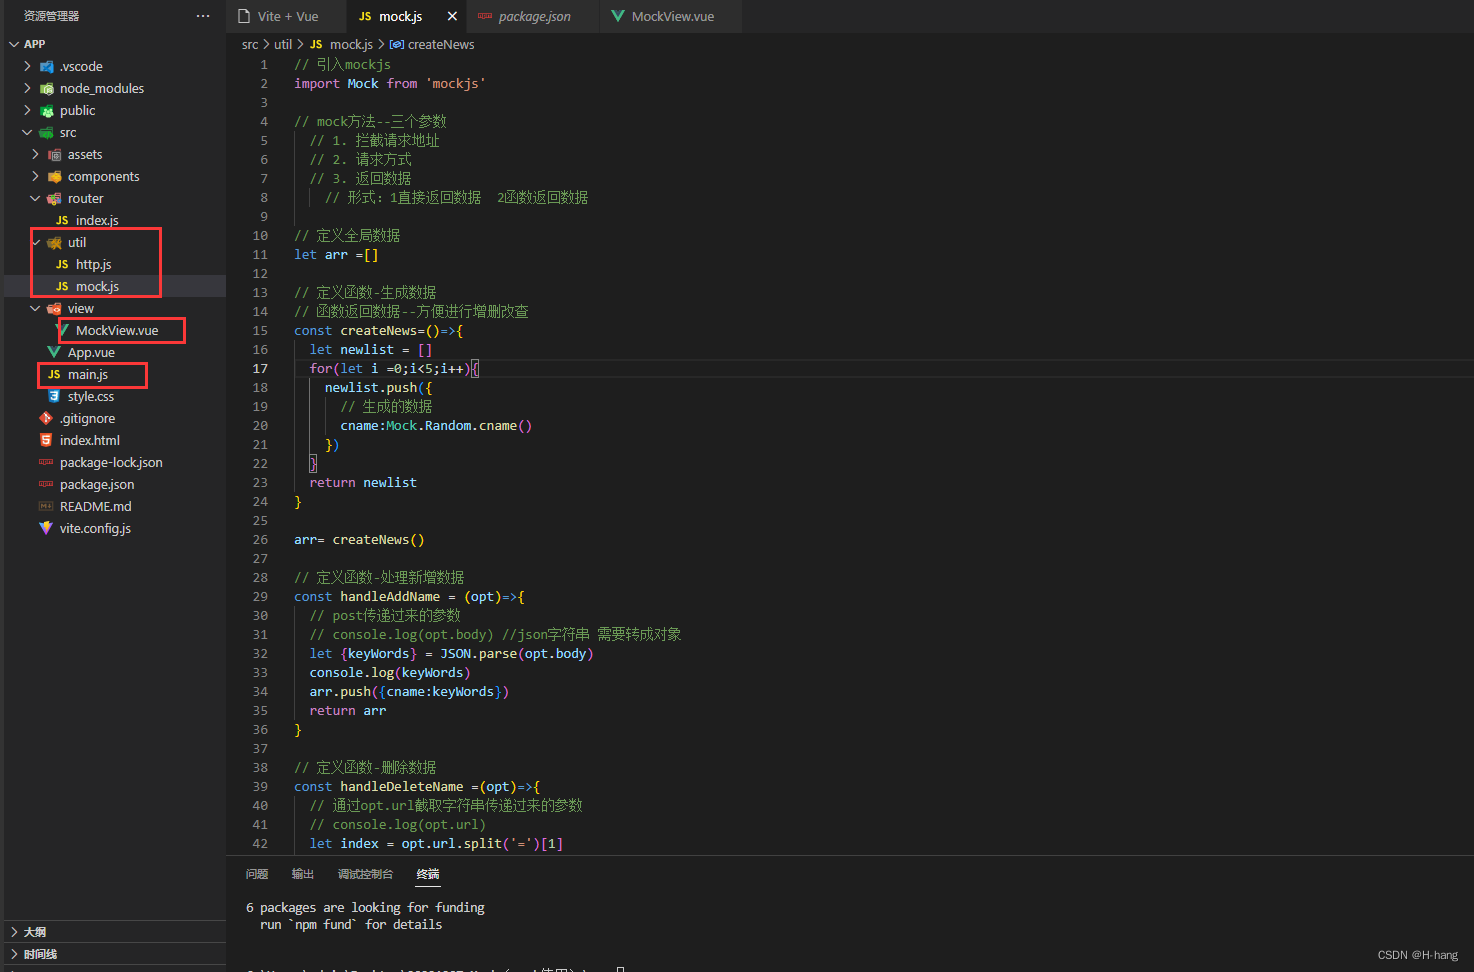This screenshot has height=972, width=1474.
Task: Open index.js in the router folder
Action: pyautogui.click(x=97, y=220)
